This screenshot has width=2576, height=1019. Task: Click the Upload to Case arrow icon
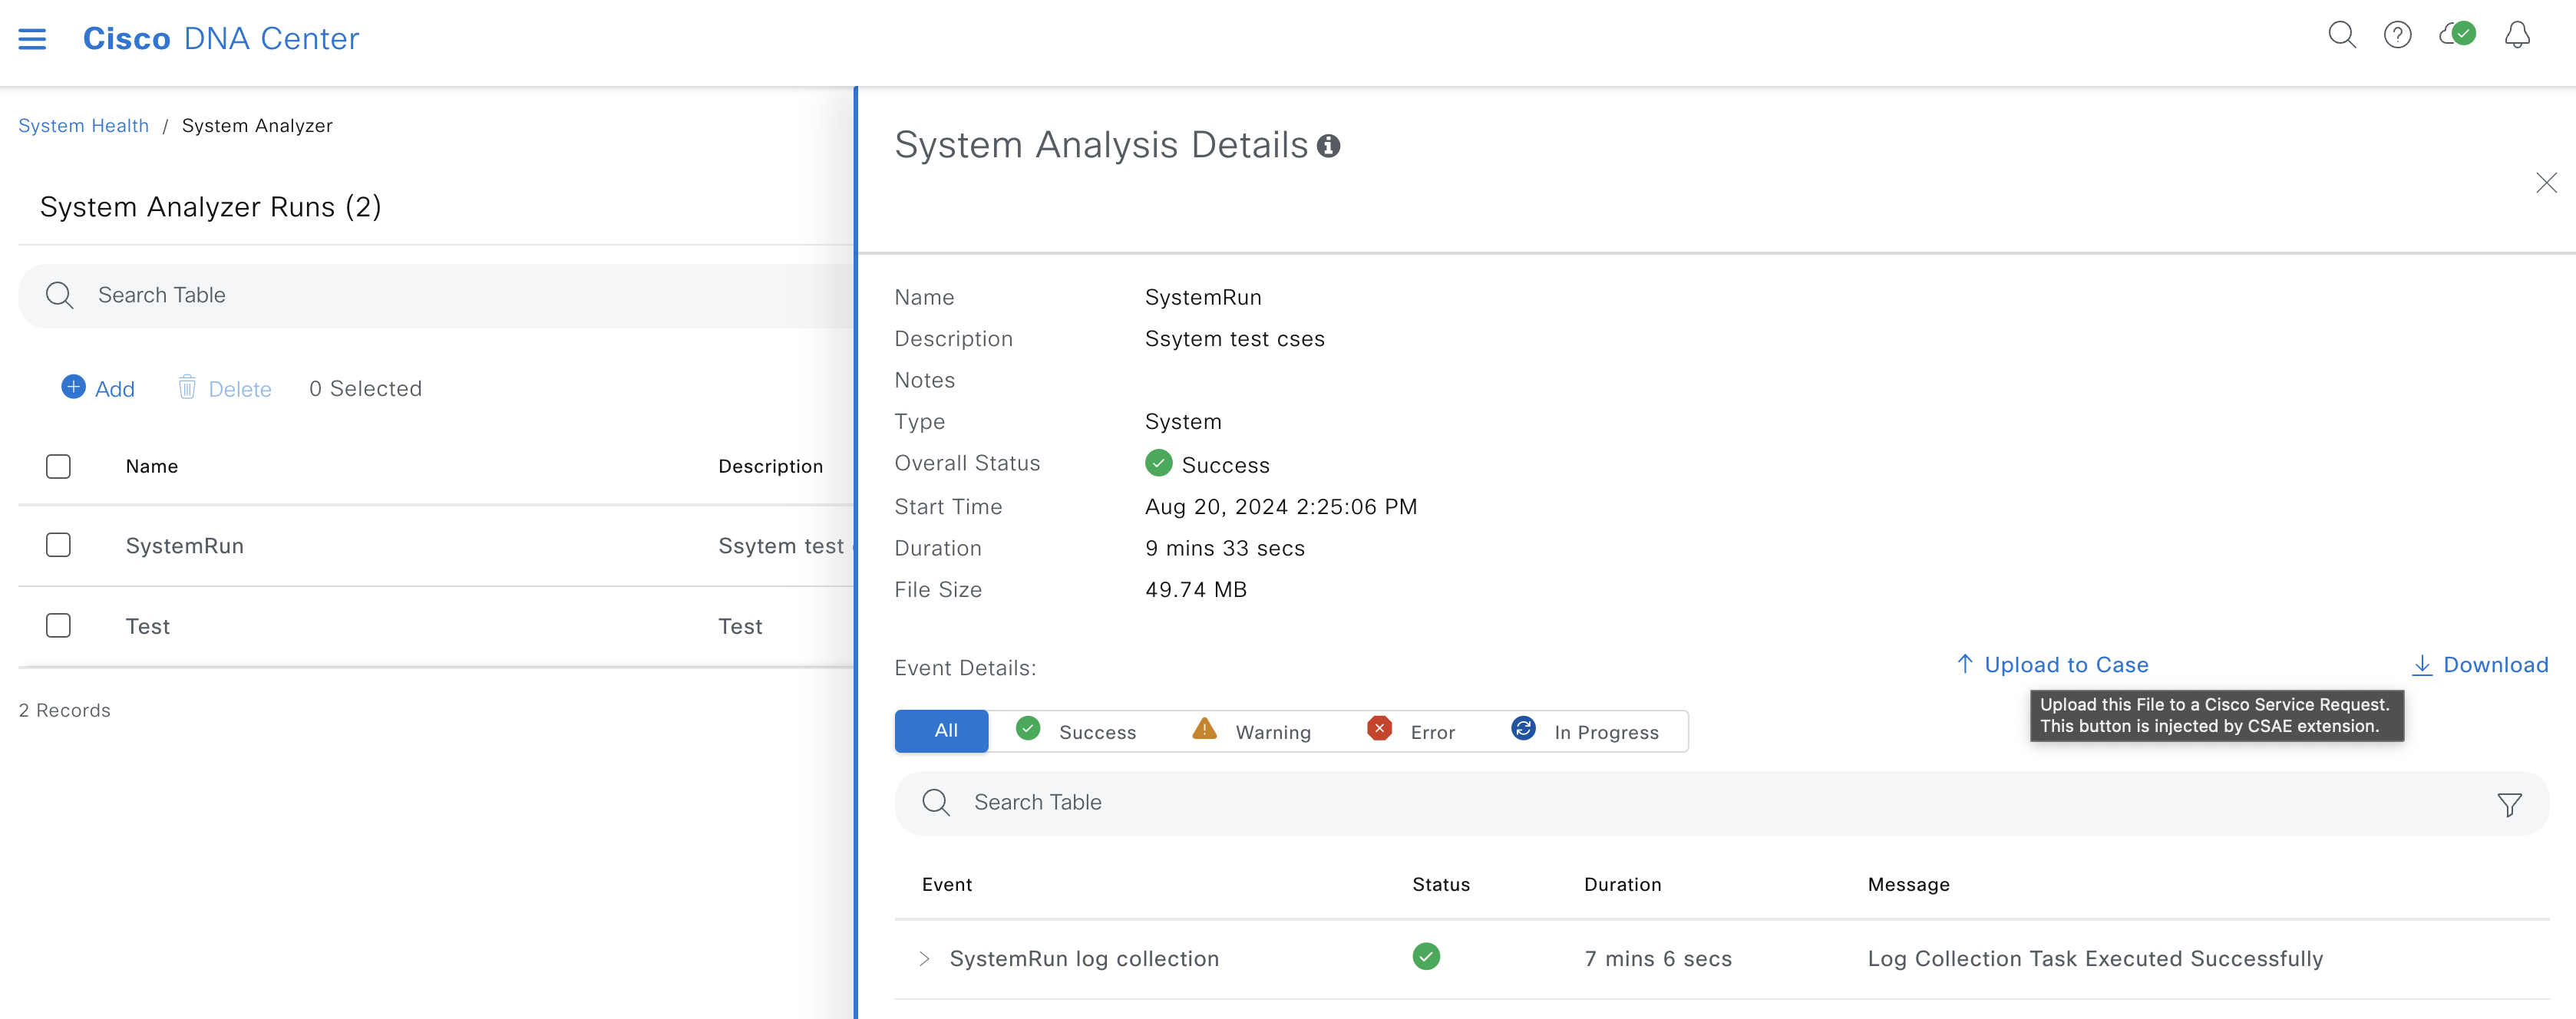pyautogui.click(x=1964, y=664)
